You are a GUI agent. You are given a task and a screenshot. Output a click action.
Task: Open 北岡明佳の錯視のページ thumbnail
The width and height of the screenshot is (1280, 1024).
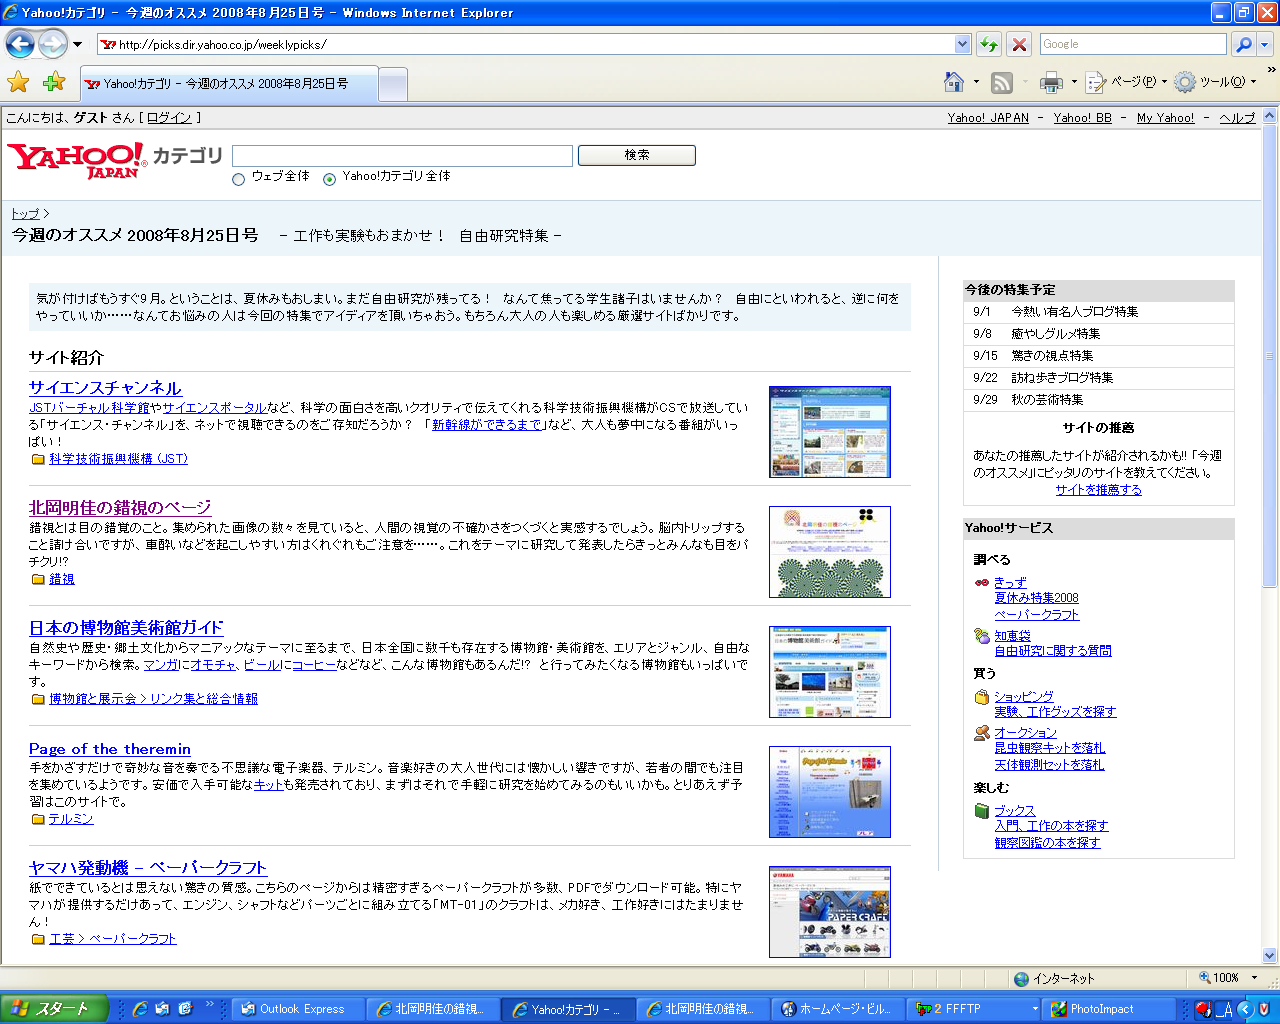point(830,552)
